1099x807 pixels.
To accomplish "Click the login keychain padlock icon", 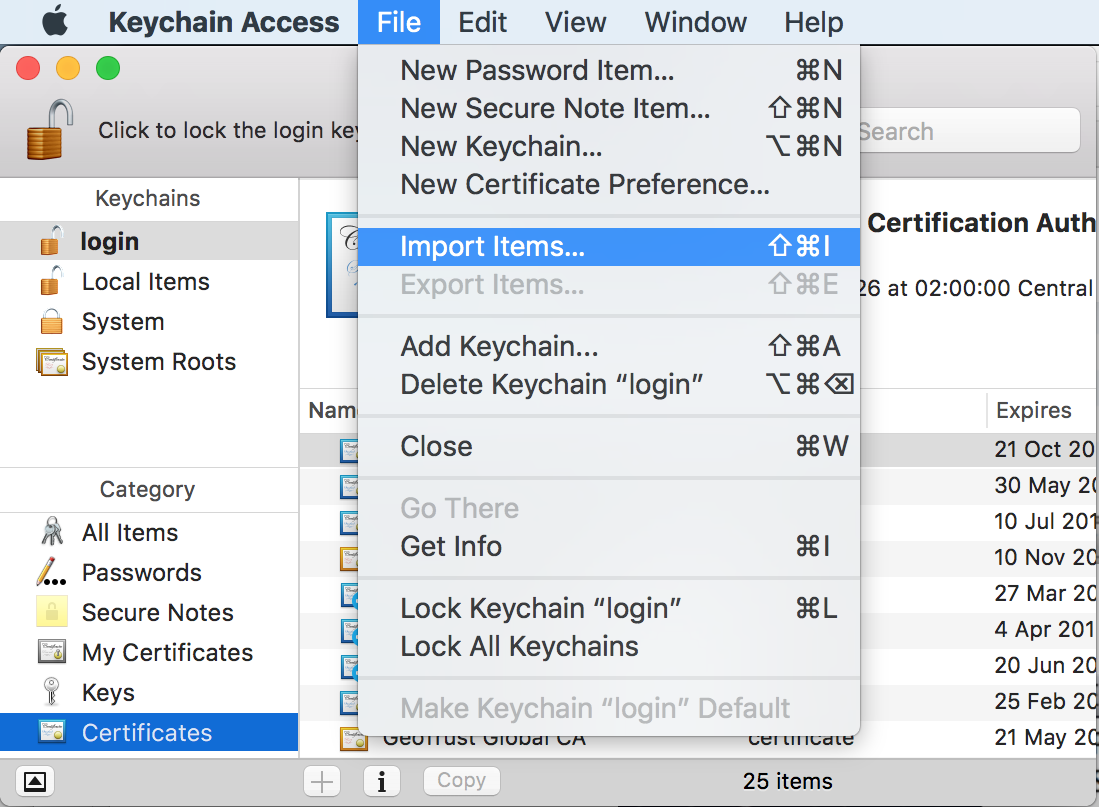I will pyautogui.click(x=52, y=240).
